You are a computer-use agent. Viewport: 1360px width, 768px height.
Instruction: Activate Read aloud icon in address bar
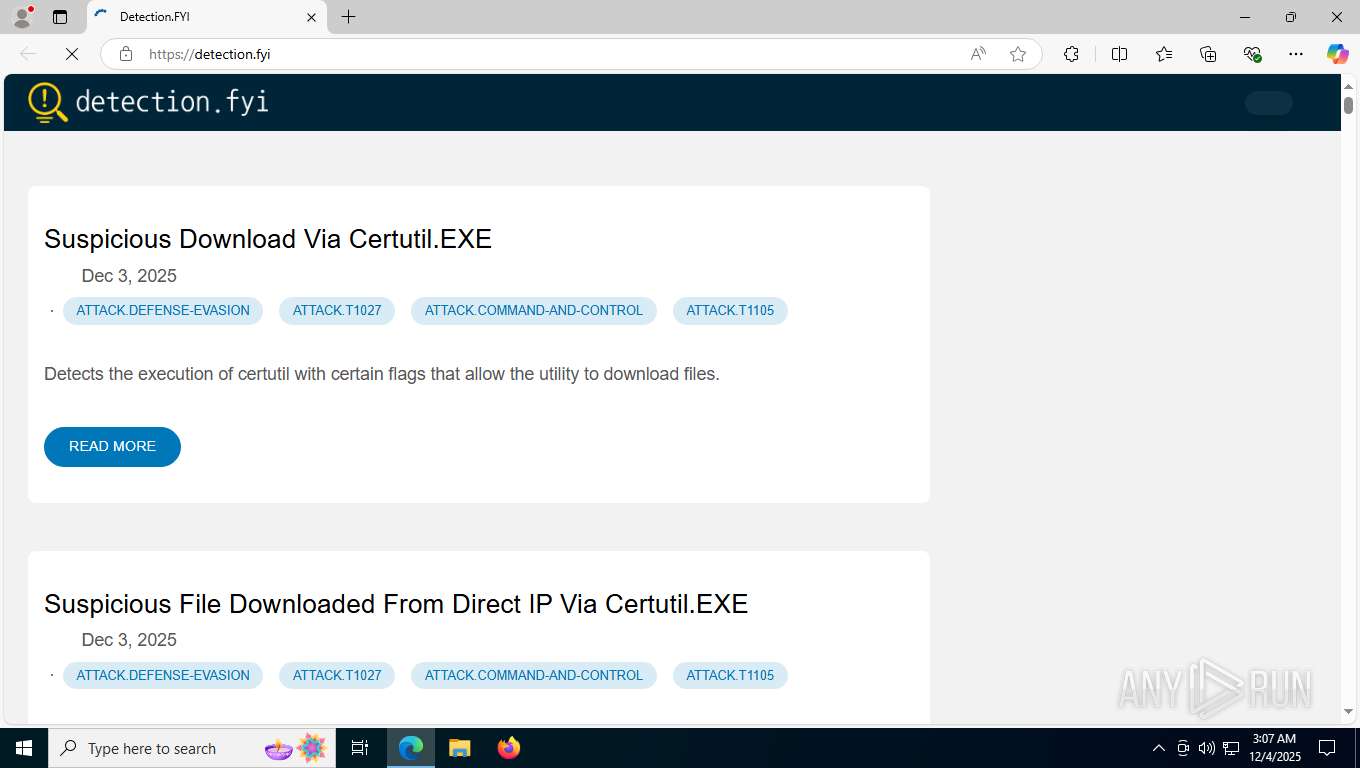pos(978,54)
